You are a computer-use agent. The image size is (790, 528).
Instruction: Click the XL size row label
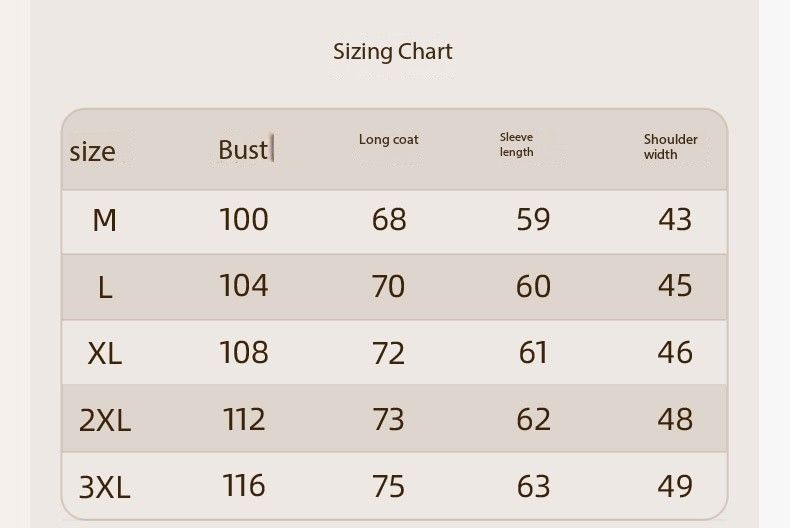[104, 353]
